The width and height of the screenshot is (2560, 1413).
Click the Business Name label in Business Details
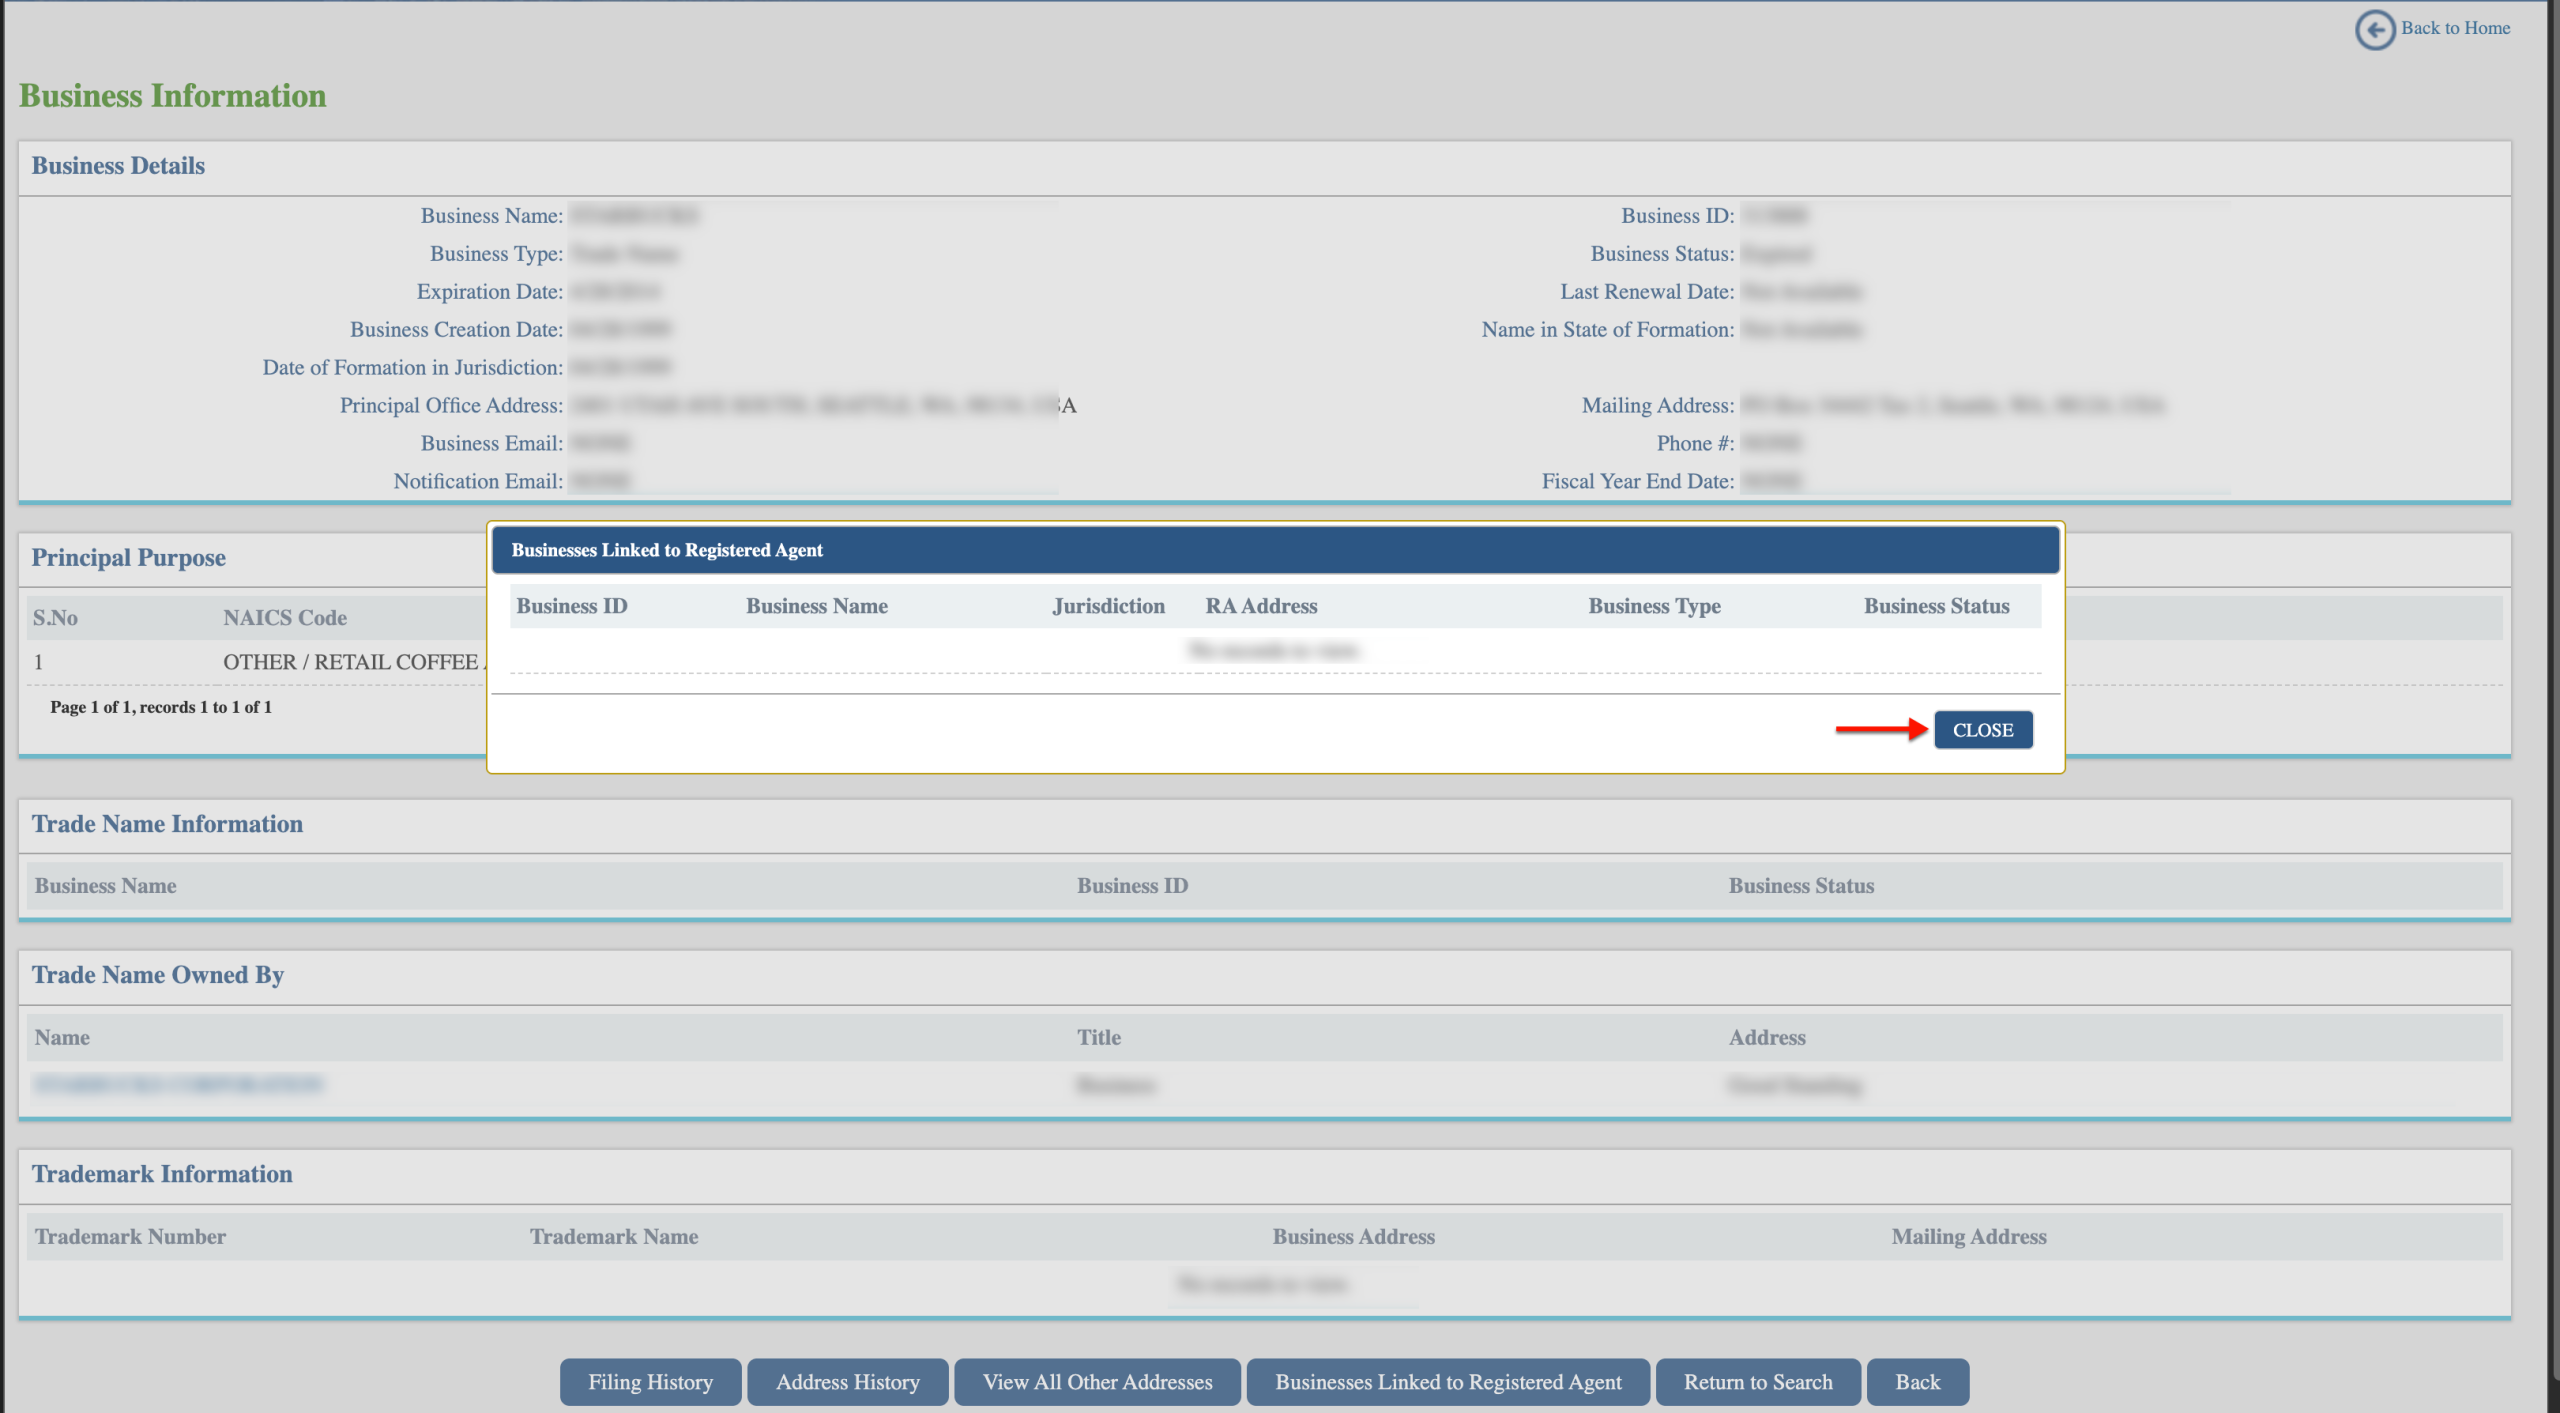pos(492,216)
